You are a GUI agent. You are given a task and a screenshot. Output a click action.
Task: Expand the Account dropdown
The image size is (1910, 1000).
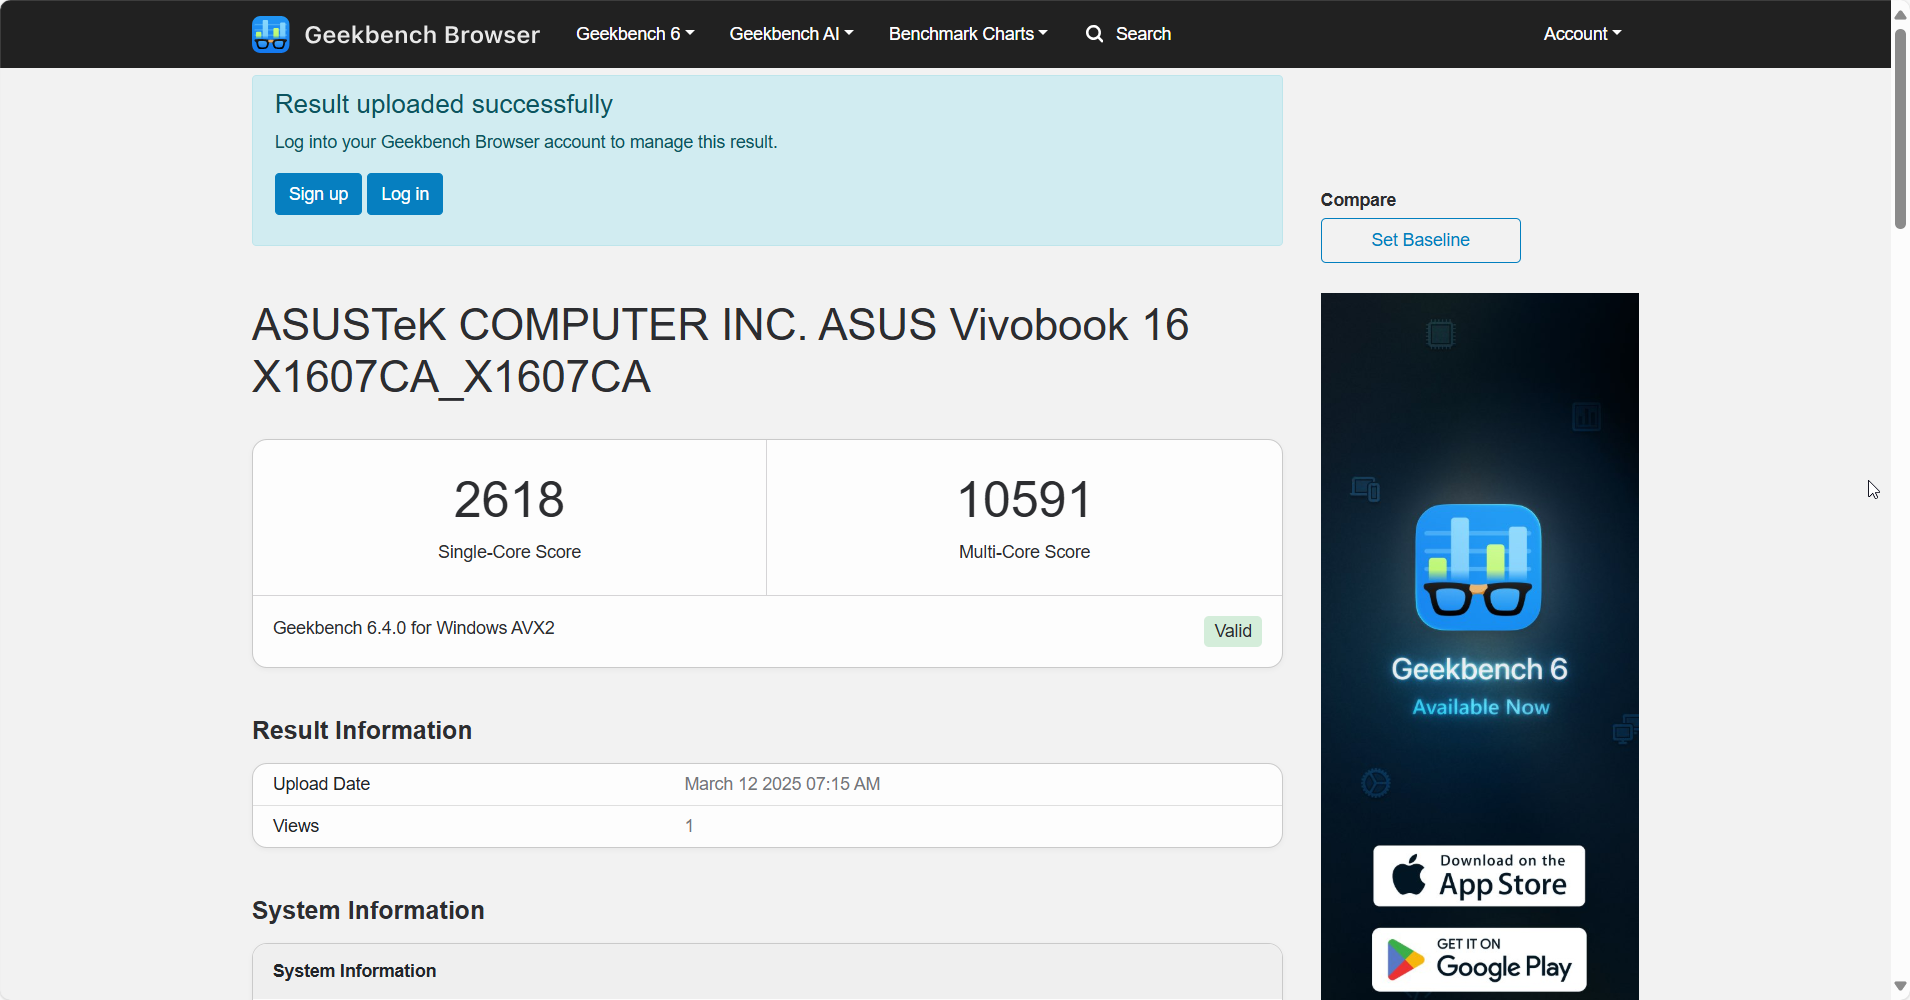pos(1582,34)
